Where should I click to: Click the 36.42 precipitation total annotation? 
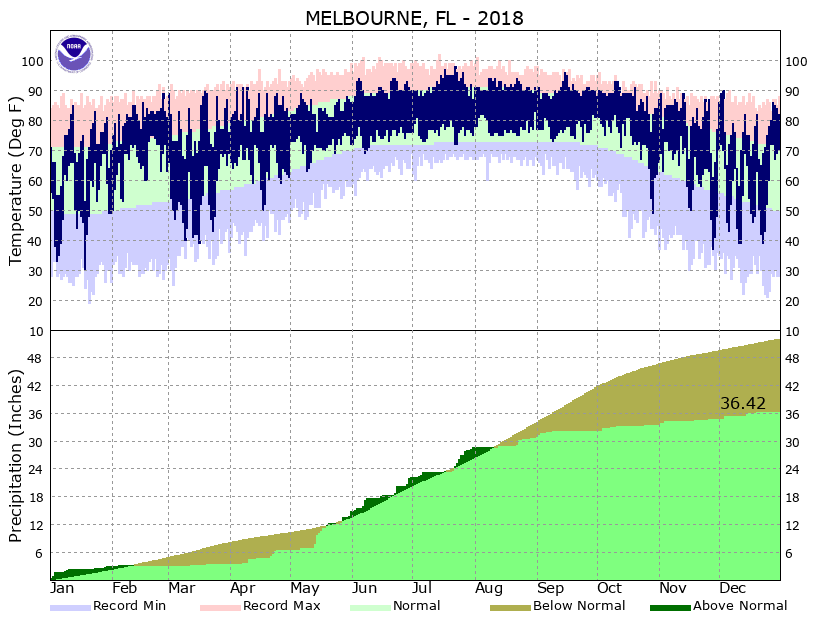point(743,404)
